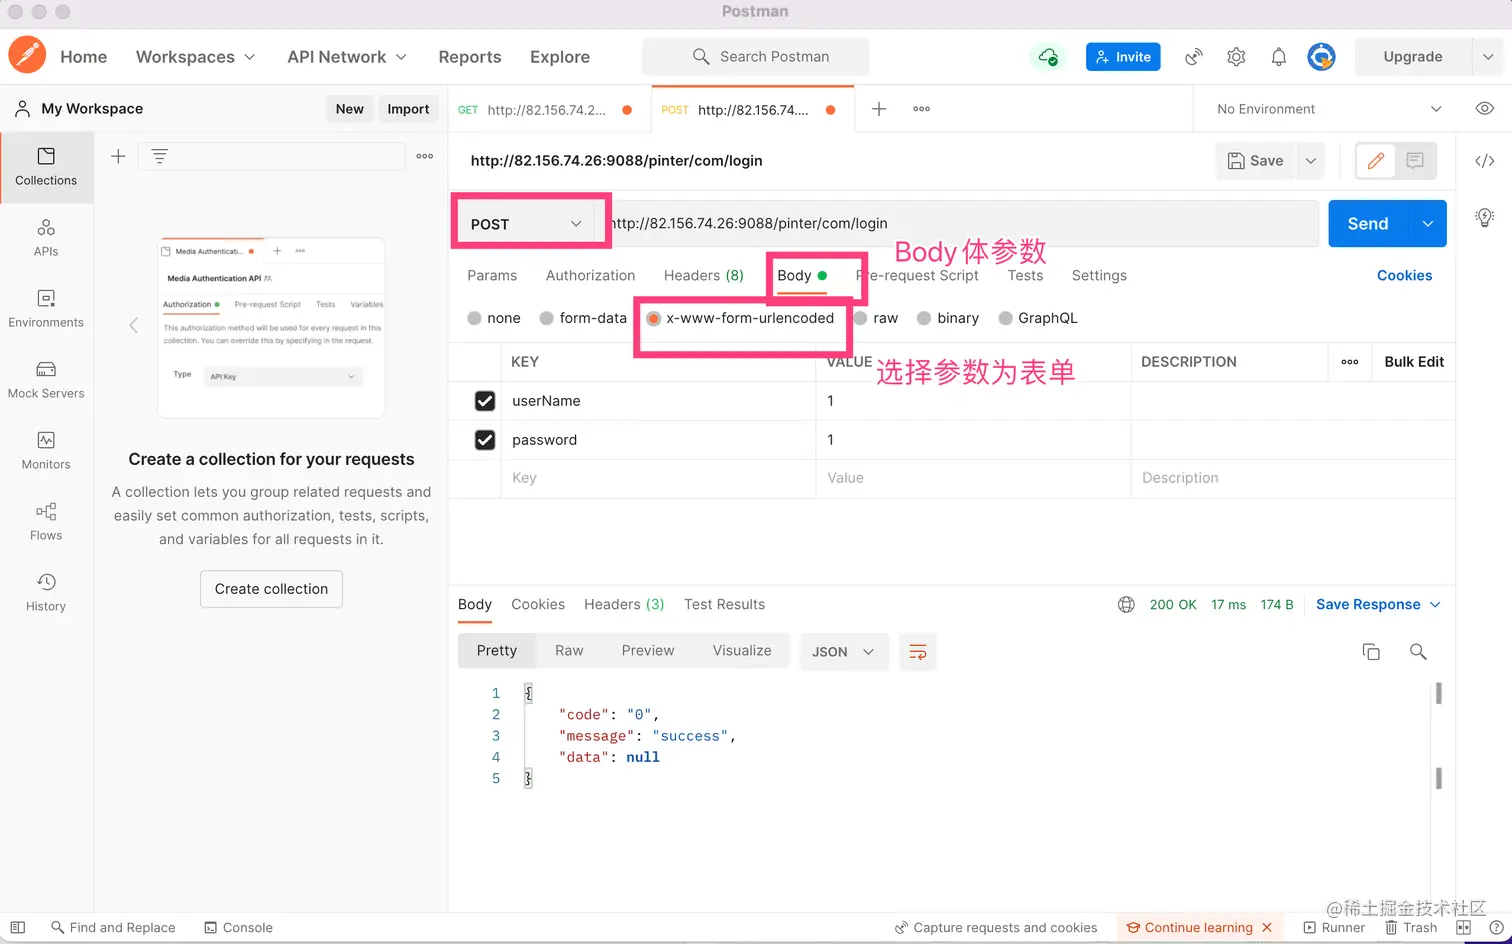
Task: Switch to the Authorization tab
Action: click(590, 276)
